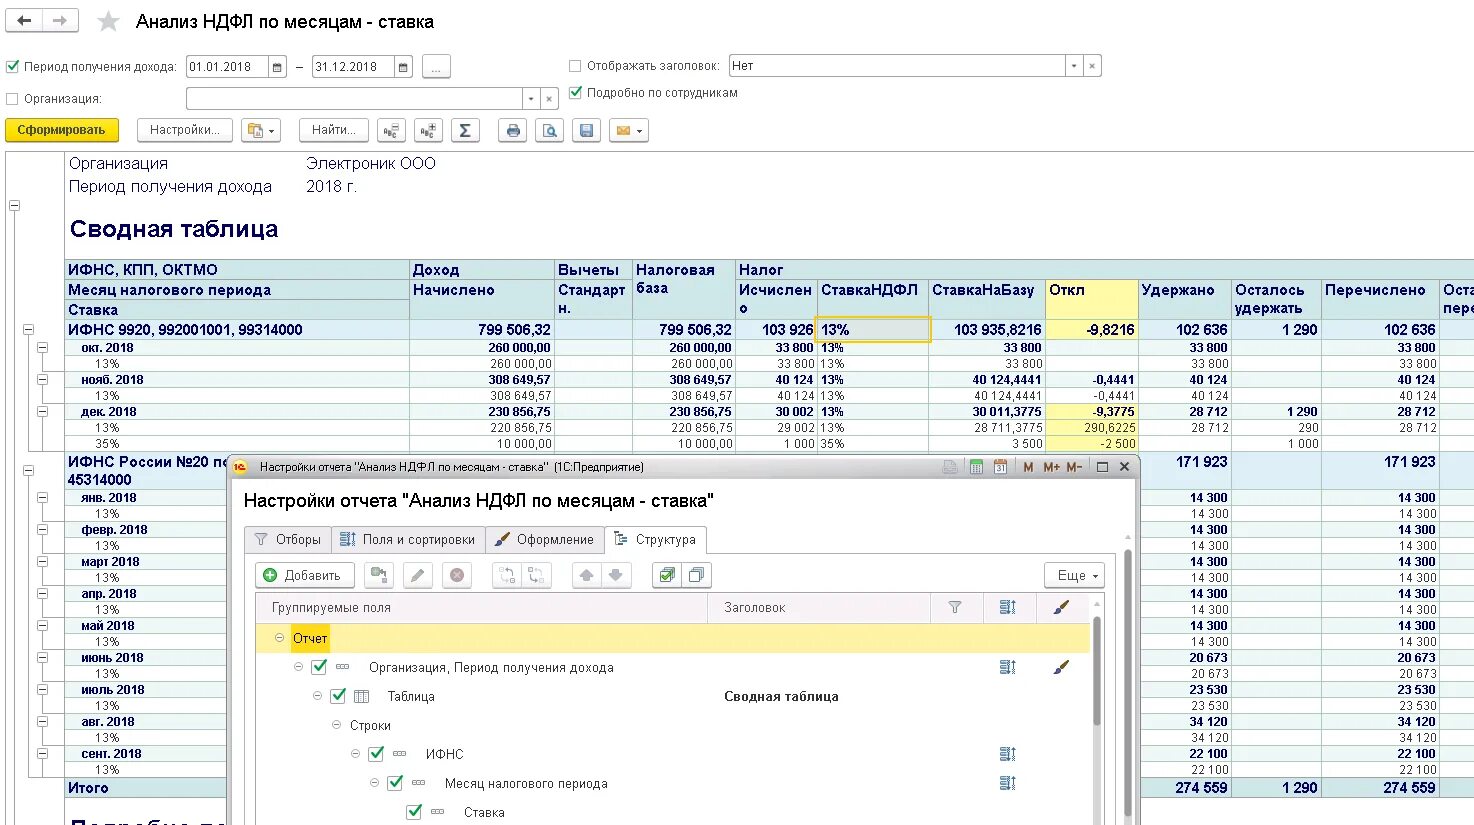Enable Отображать заголовок checkbox
This screenshot has width=1474, height=825.
pyautogui.click(x=575, y=66)
